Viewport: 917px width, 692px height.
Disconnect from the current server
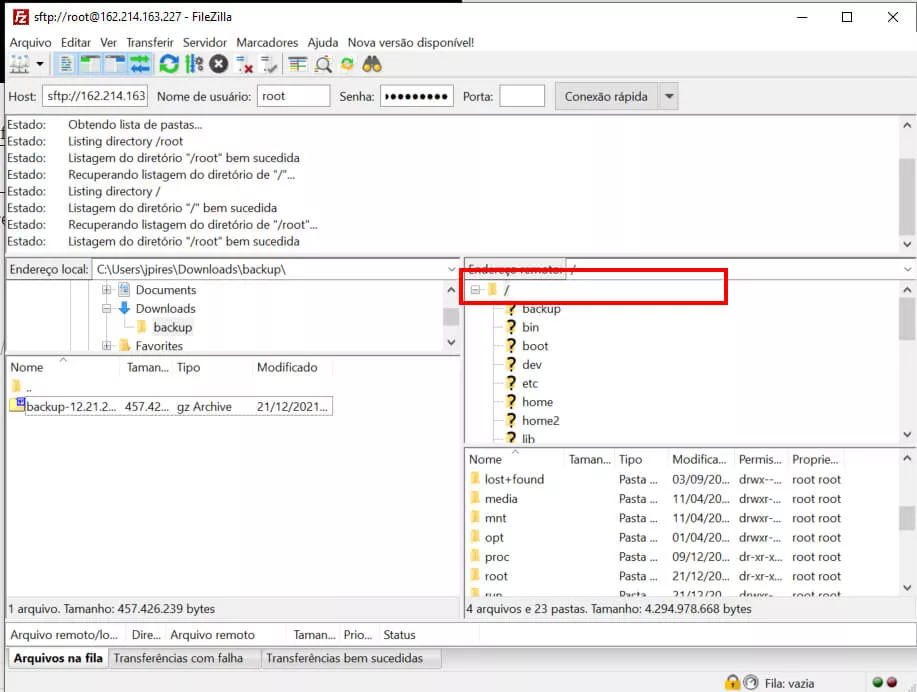pyautogui.click(x=244, y=64)
